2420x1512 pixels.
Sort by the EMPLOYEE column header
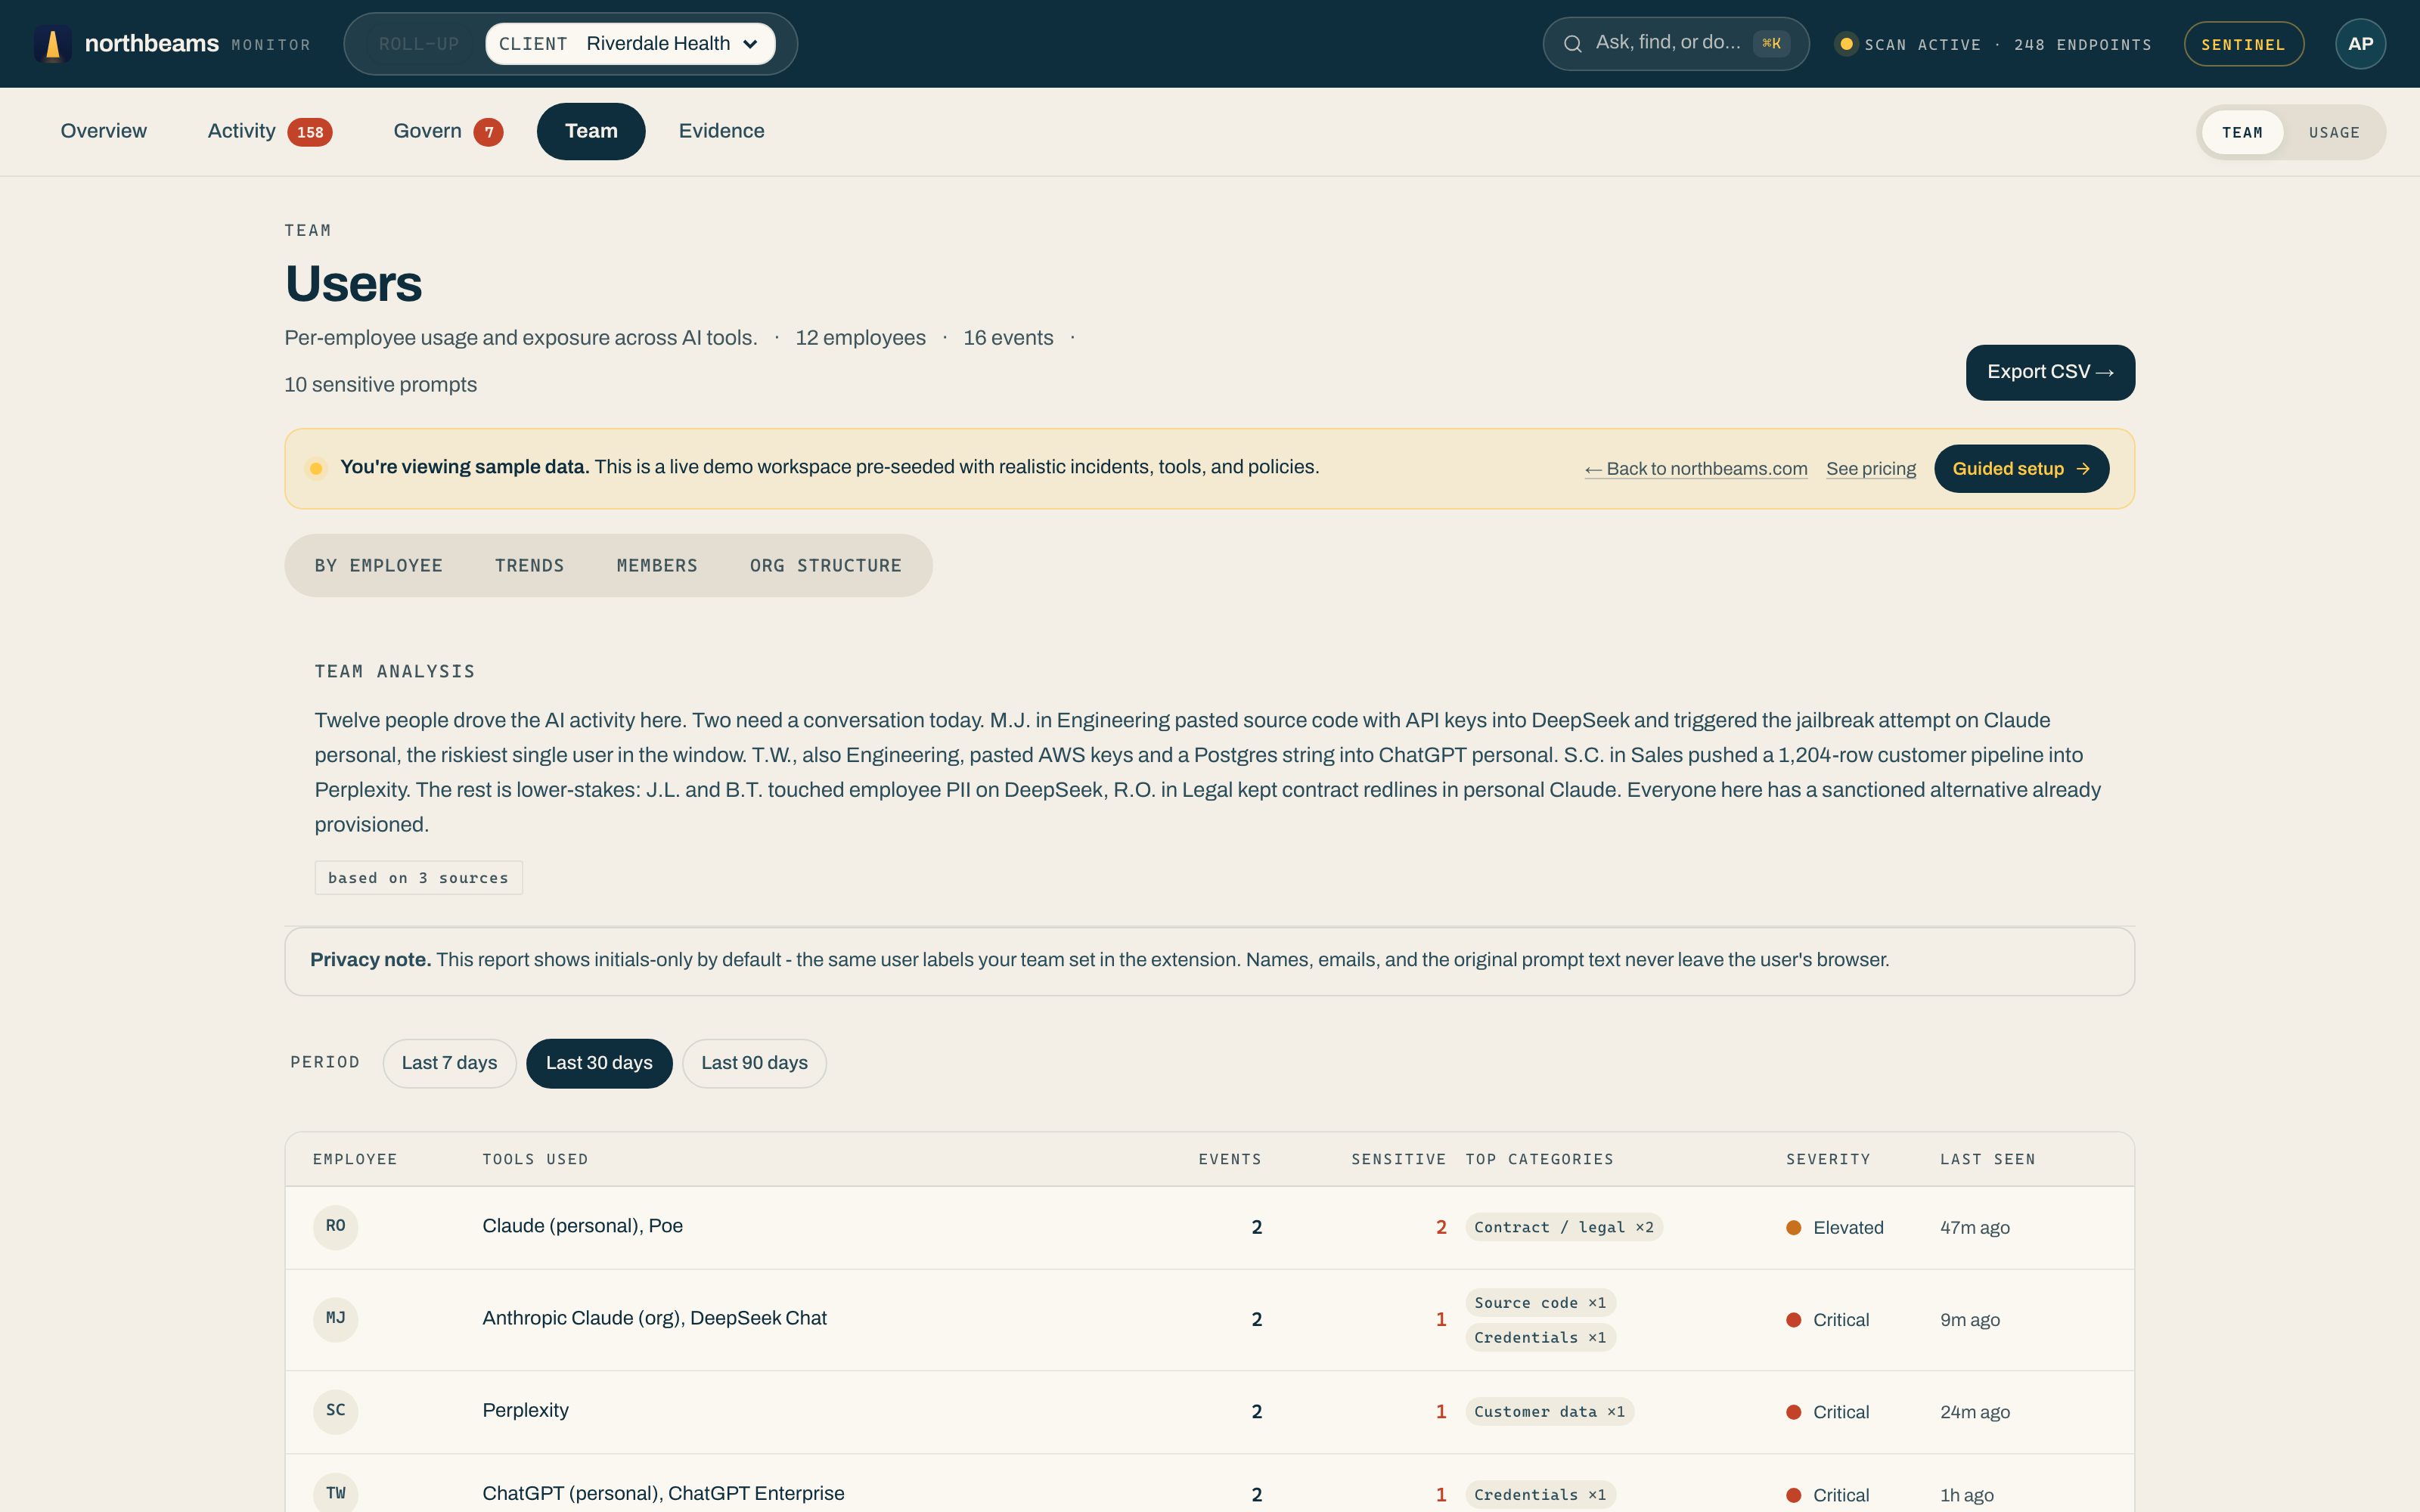click(355, 1159)
